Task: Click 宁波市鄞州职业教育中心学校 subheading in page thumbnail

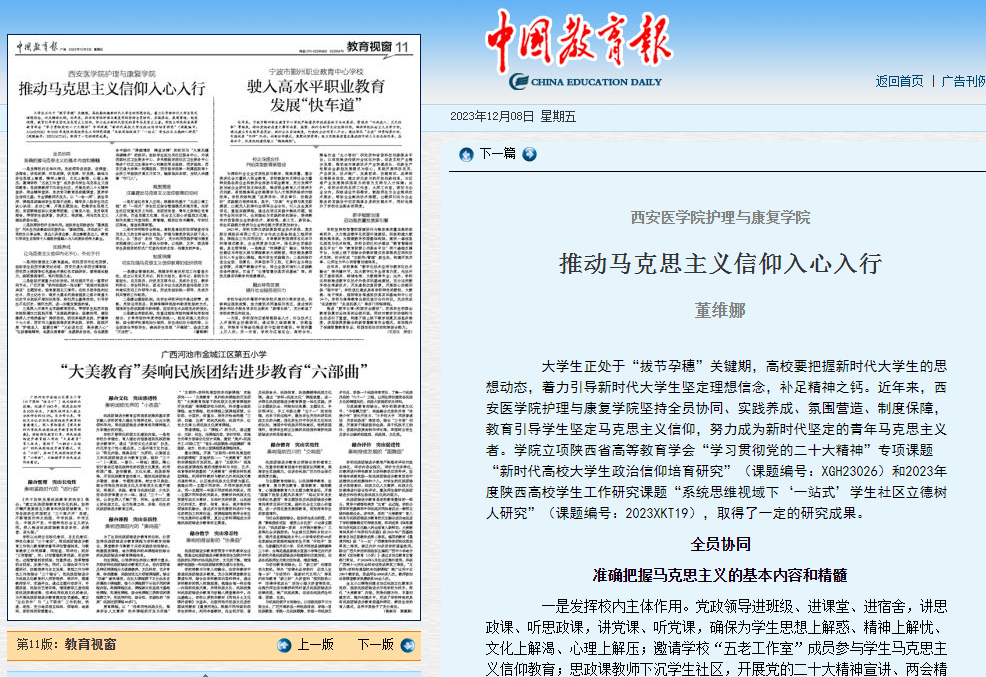Action: 316,72
